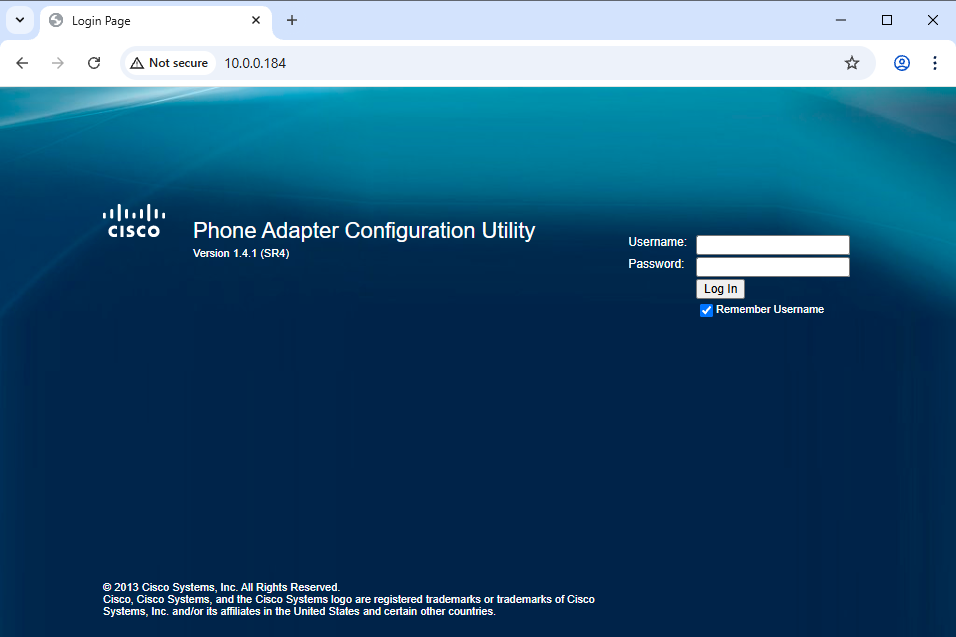Viewport: 956px width, 637px height.
Task: Click the Log In button
Action: pyautogui.click(x=720, y=289)
